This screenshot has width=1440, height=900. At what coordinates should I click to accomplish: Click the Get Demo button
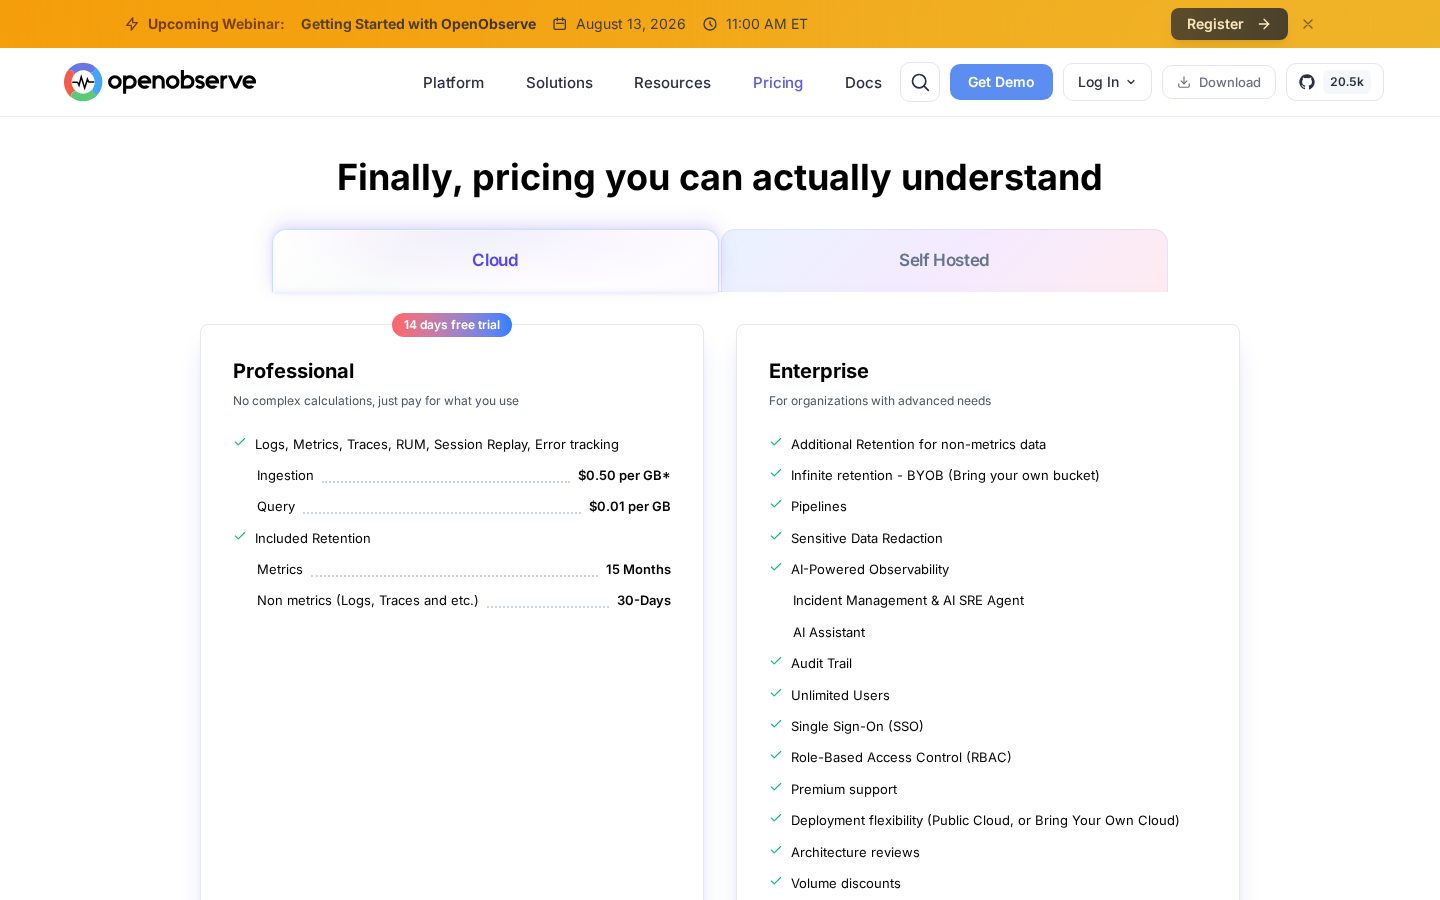[x=1001, y=82]
